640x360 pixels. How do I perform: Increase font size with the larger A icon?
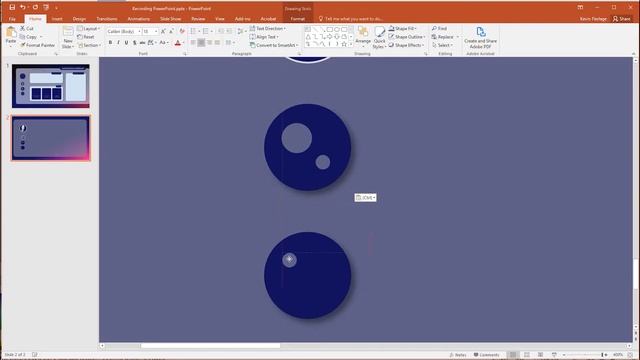[163, 31]
